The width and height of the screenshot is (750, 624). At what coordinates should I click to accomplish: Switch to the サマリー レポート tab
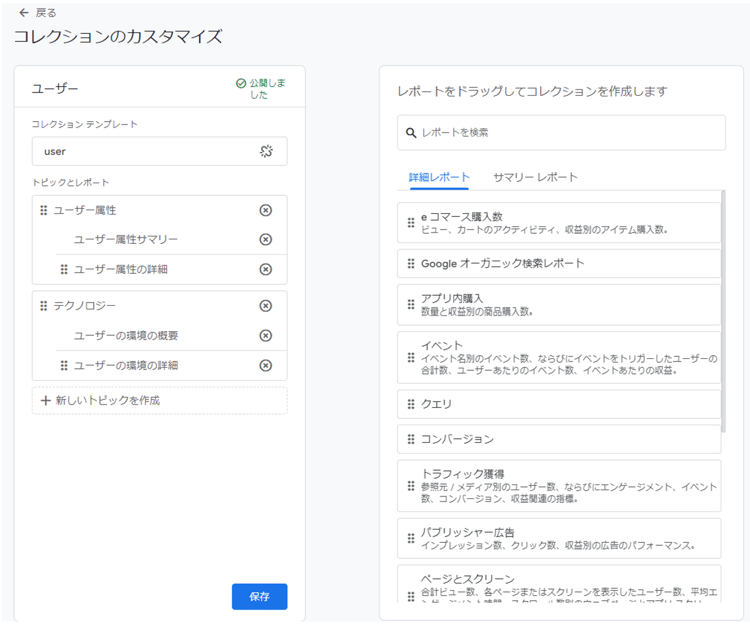coord(535,177)
